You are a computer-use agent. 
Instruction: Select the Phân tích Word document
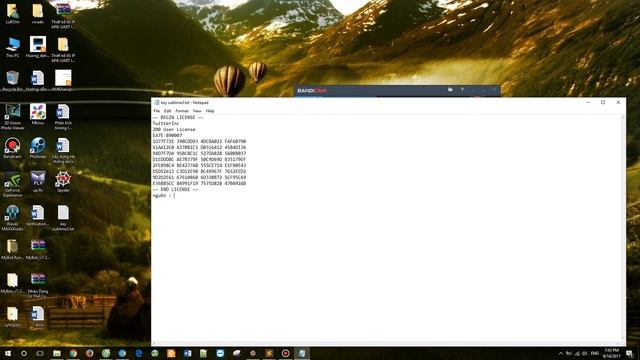click(x=63, y=117)
